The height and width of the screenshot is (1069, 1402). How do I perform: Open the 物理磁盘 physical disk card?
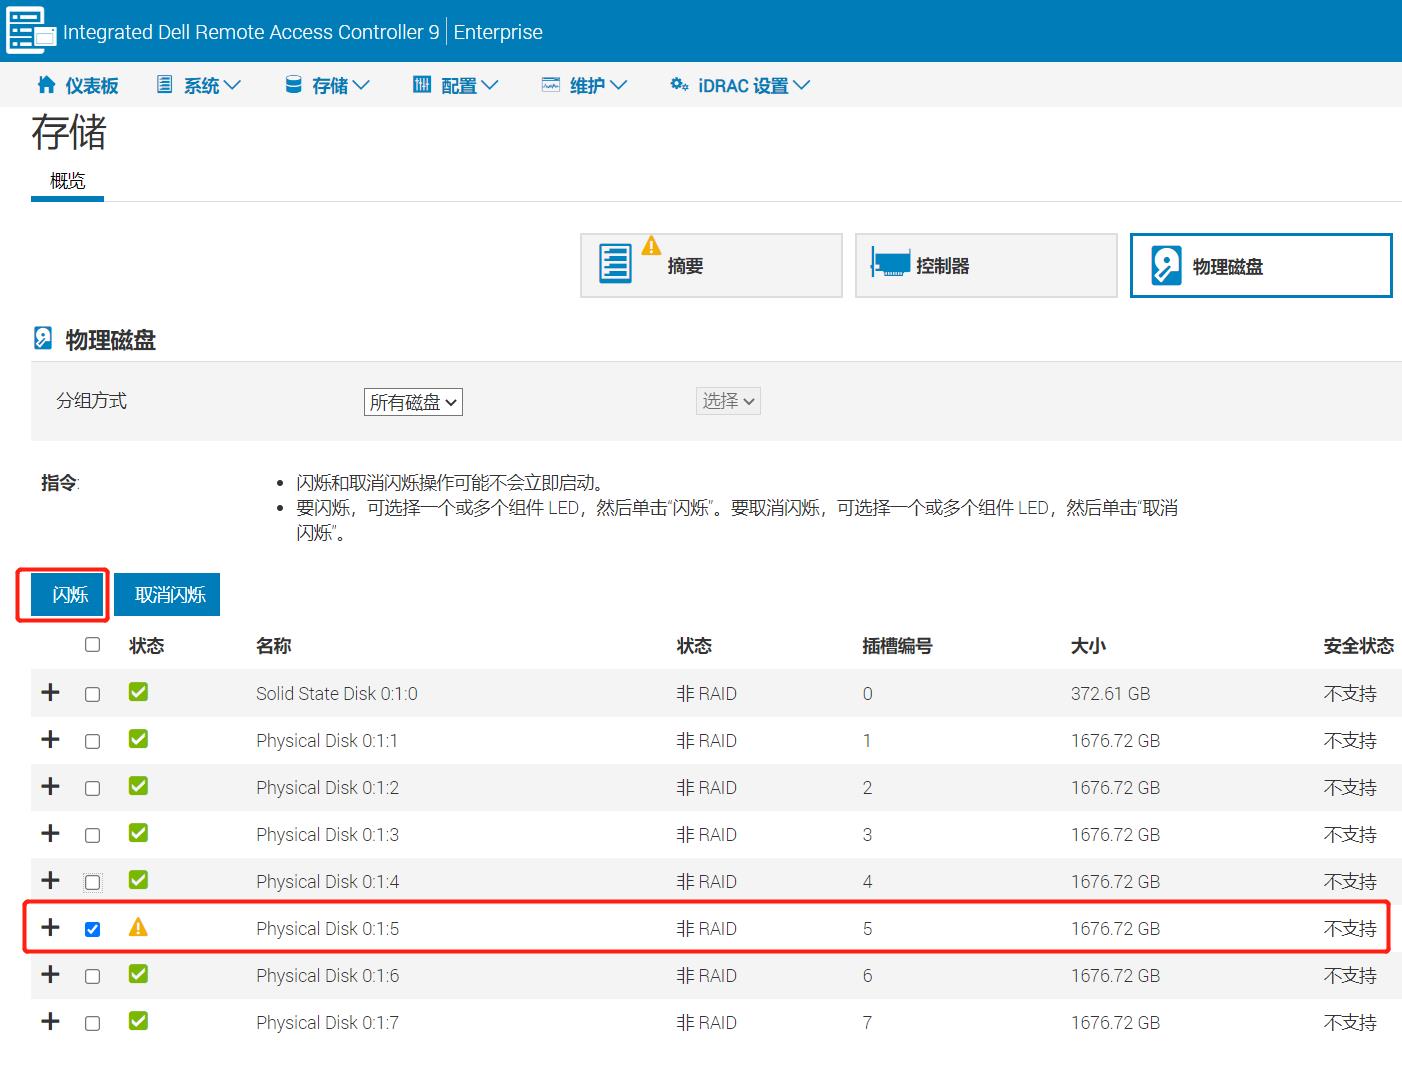[1261, 265]
